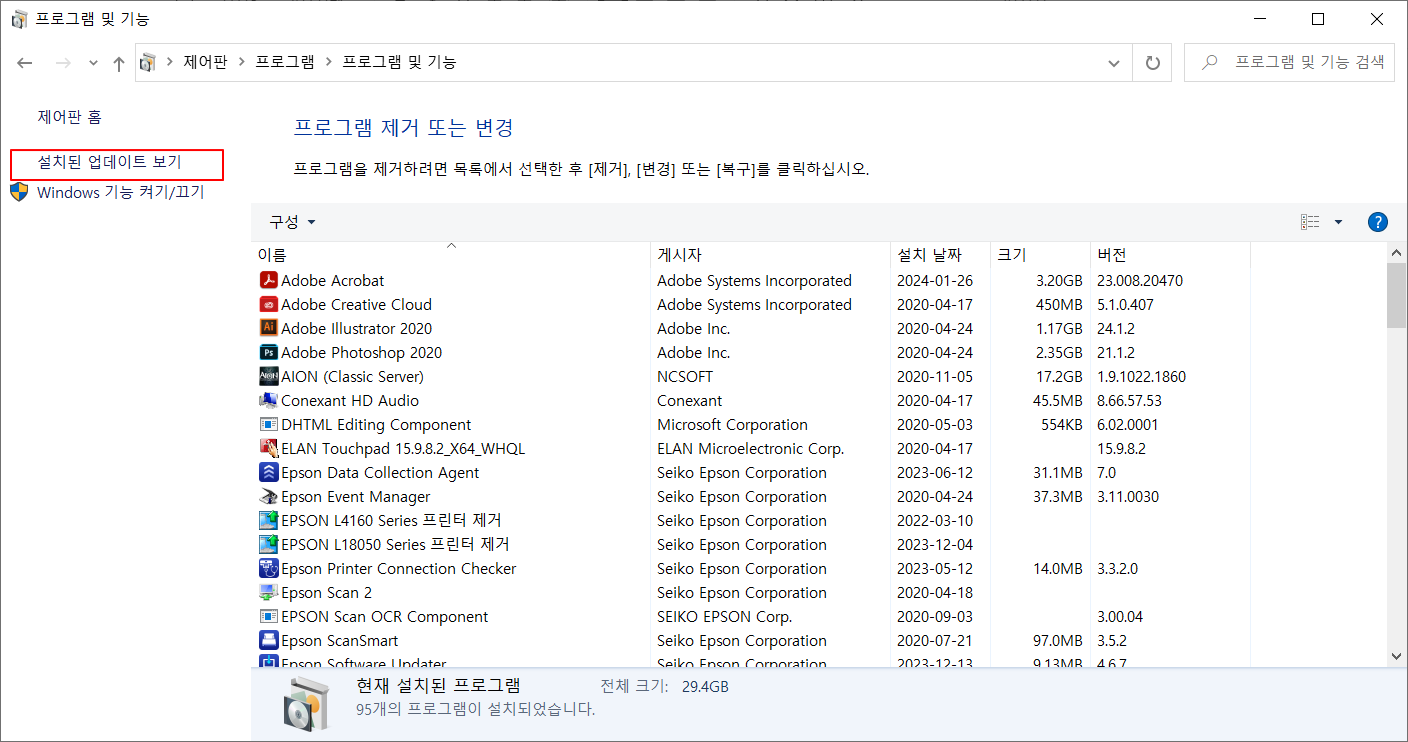This screenshot has height=742, width=1408.
Task: Click the Adobe Acrobat program icon
Action: click(268, 281)
